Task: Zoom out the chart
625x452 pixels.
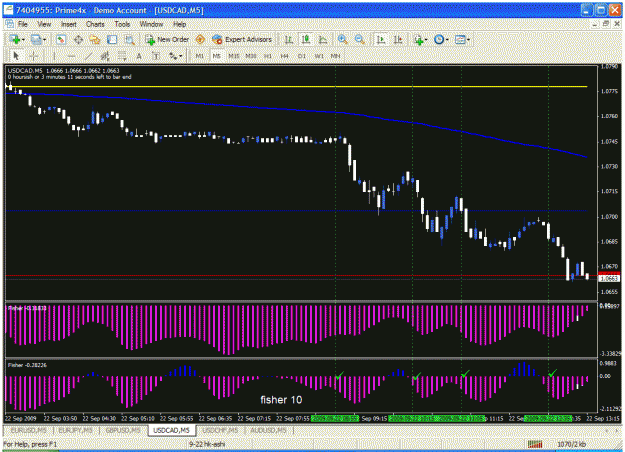Action: coord(360,39)
